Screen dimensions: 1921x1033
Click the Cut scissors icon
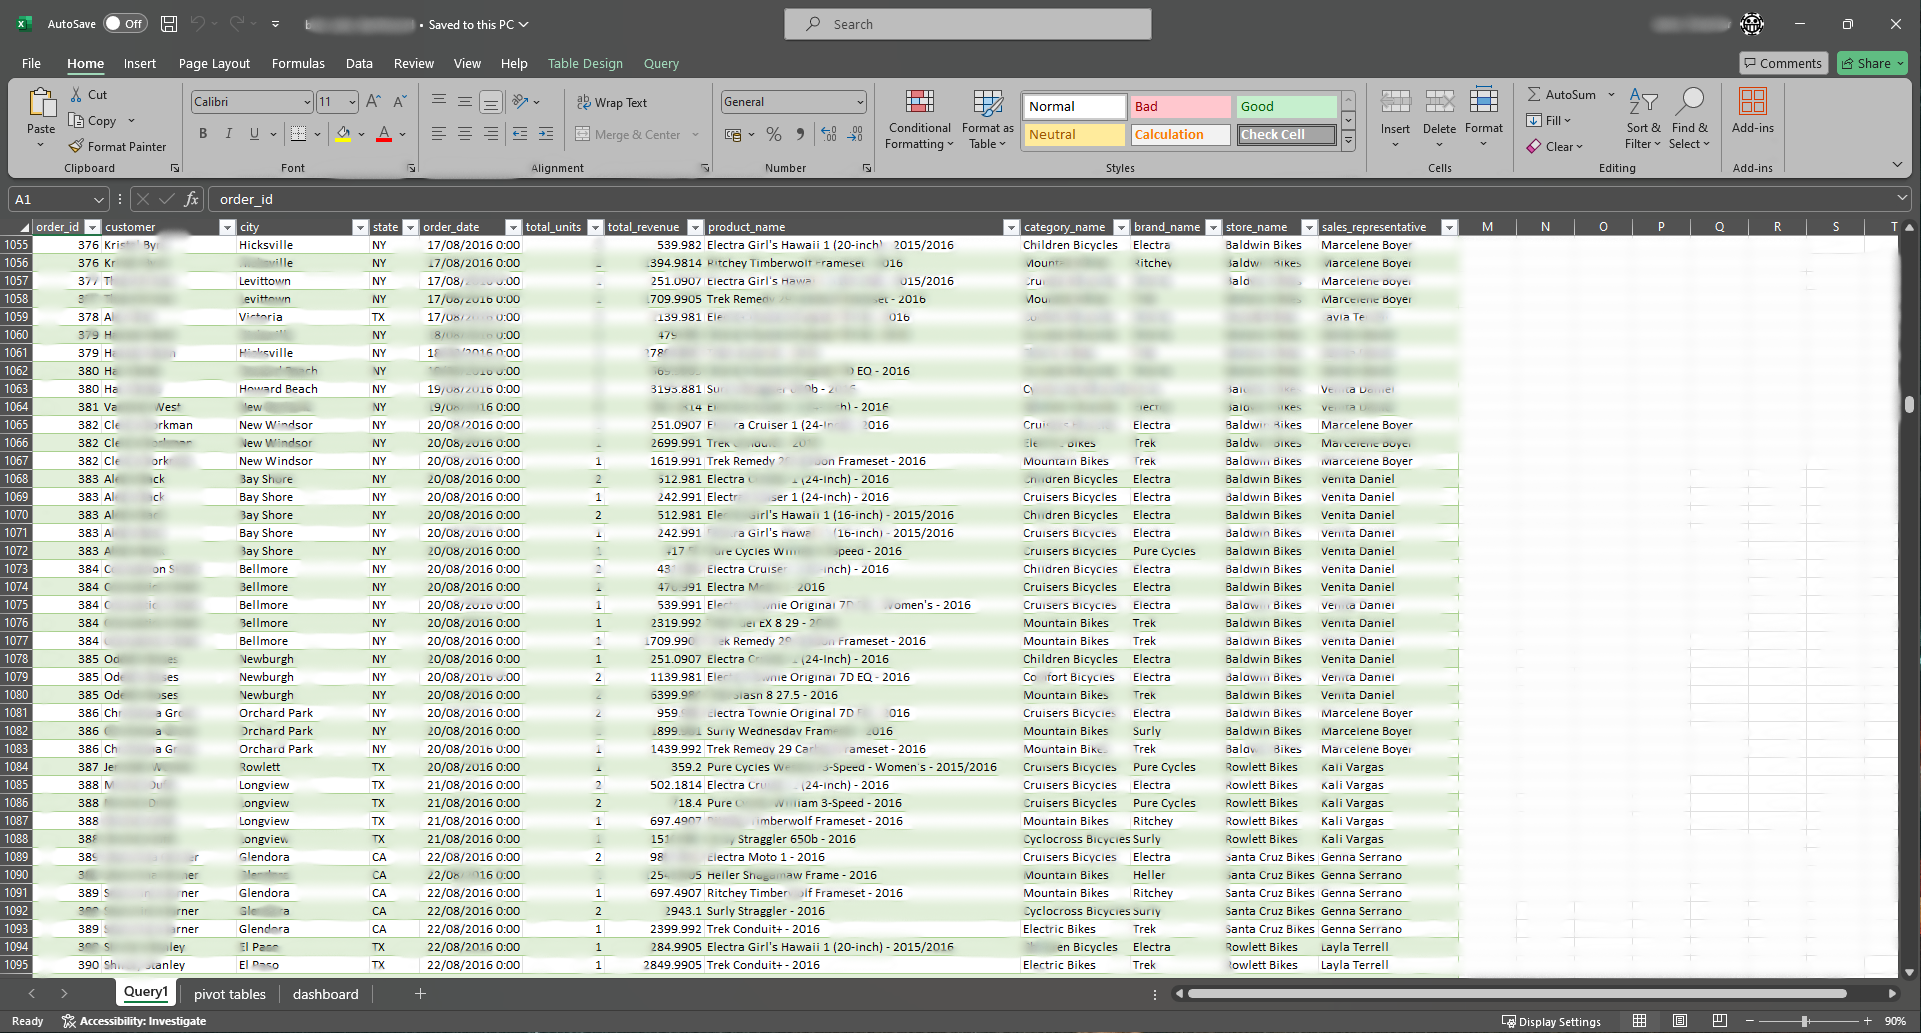[x=77, y=94]
